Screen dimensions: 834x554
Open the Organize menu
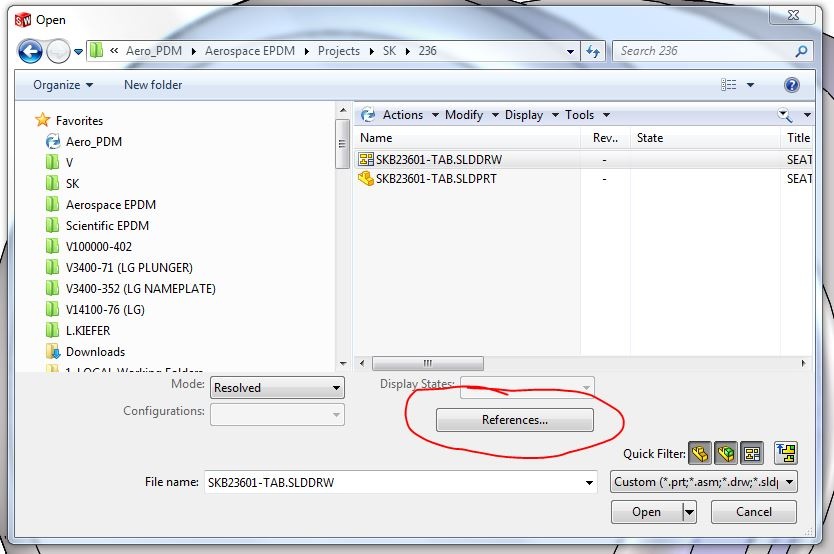pos(63,85)
